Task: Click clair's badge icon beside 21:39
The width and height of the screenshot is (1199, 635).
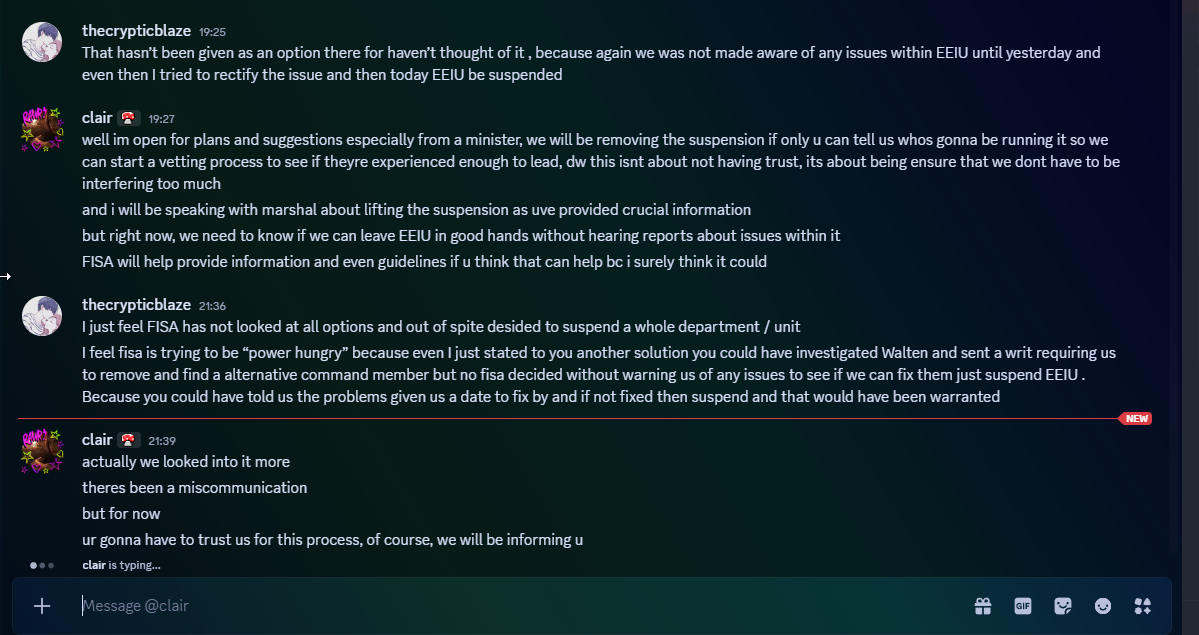Action: pos(129,440)
